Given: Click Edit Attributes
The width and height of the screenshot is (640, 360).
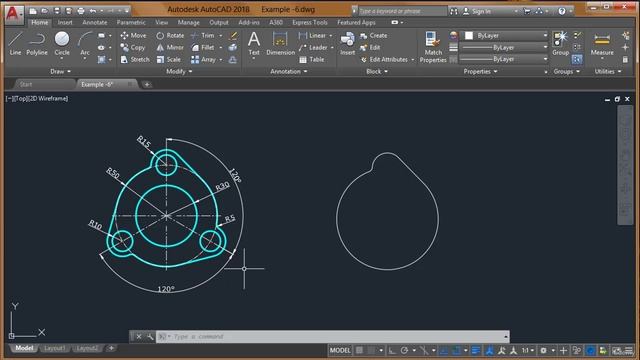Looking at the screenshot, I should coord(384,60).
